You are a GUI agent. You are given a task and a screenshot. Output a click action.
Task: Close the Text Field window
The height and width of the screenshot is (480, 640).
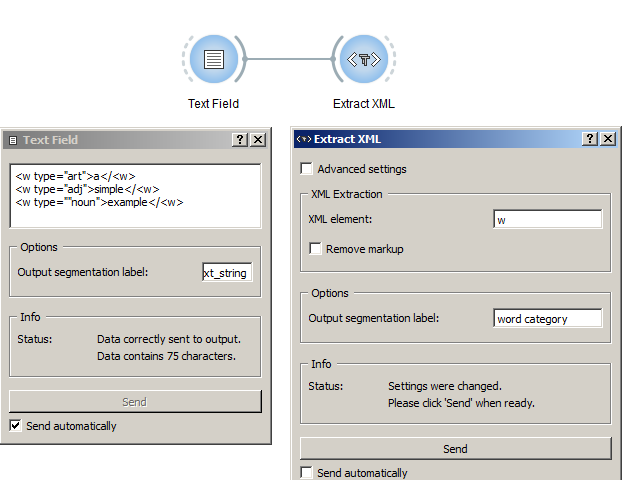(258, 140)
